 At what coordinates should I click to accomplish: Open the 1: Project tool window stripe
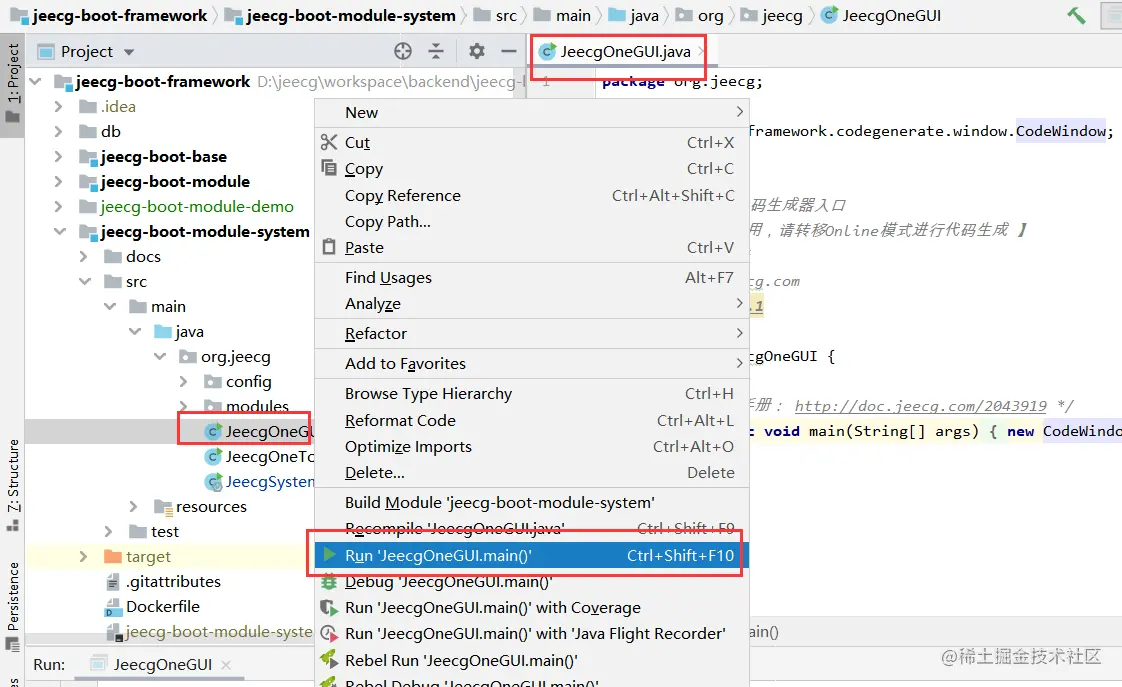(x=12, y=83)
